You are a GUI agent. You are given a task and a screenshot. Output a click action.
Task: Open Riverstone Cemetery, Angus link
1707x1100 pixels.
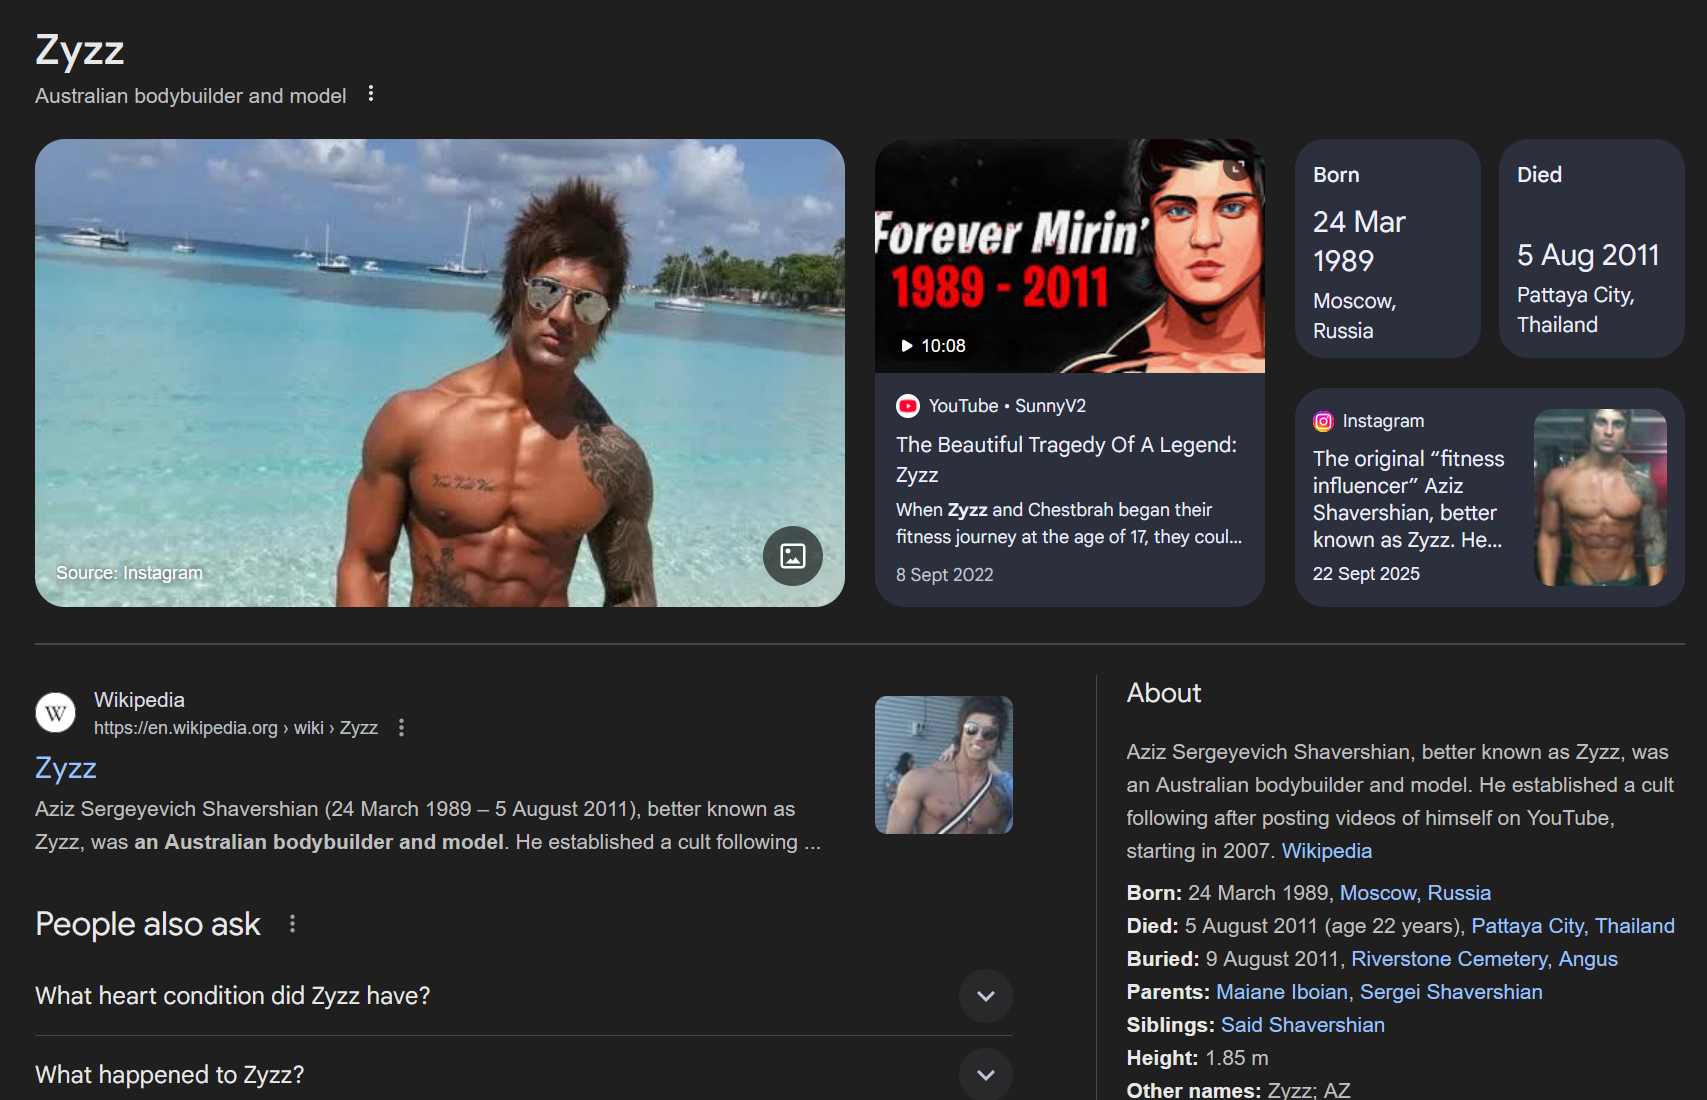pos(1484,959)
